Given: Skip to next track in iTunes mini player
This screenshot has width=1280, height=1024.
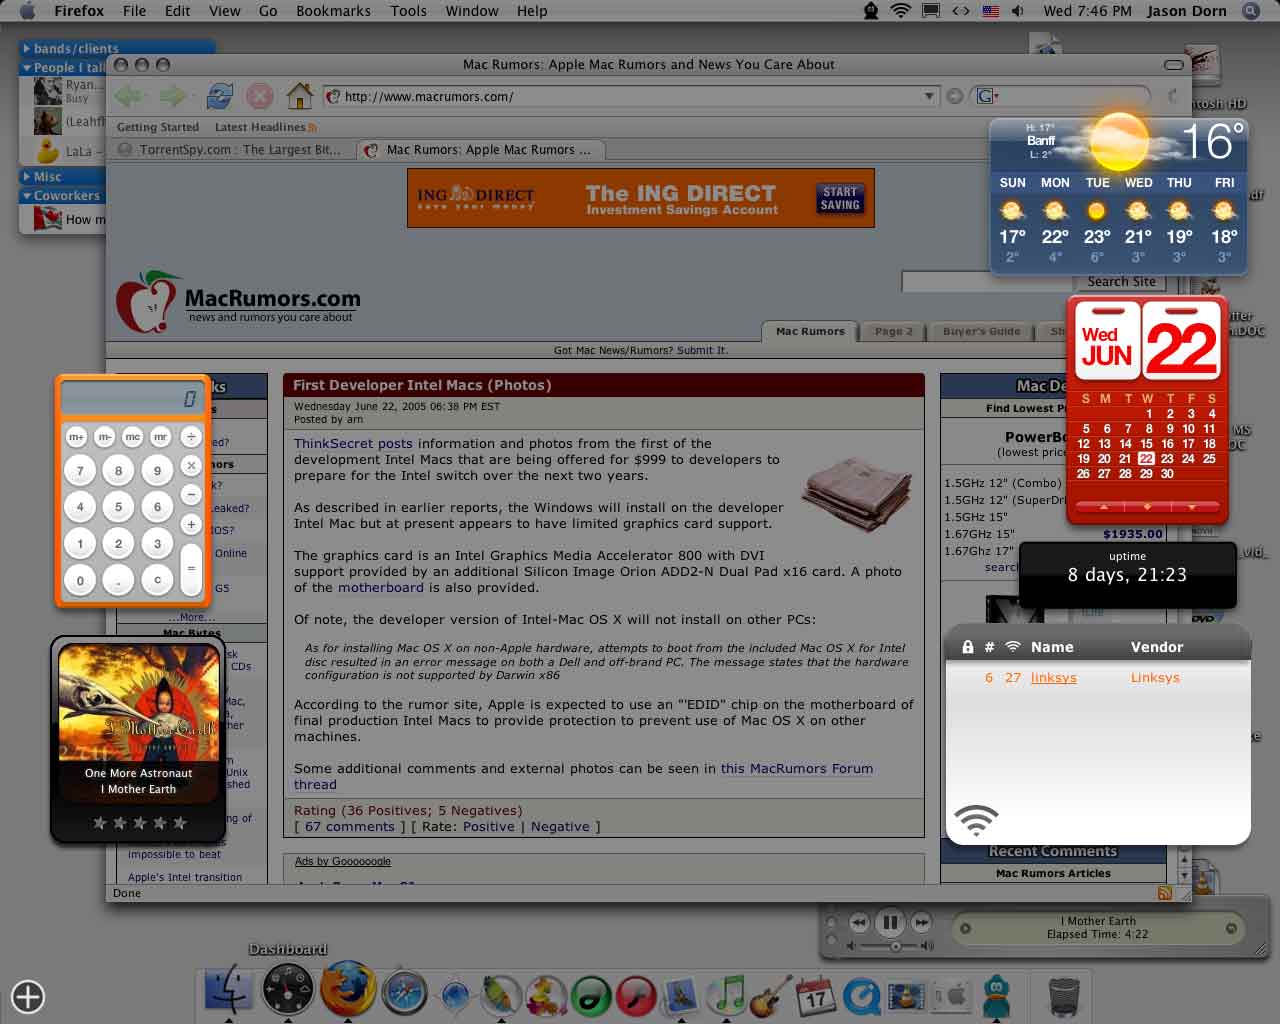Looking at the screenshot, I should pos(921,922).
